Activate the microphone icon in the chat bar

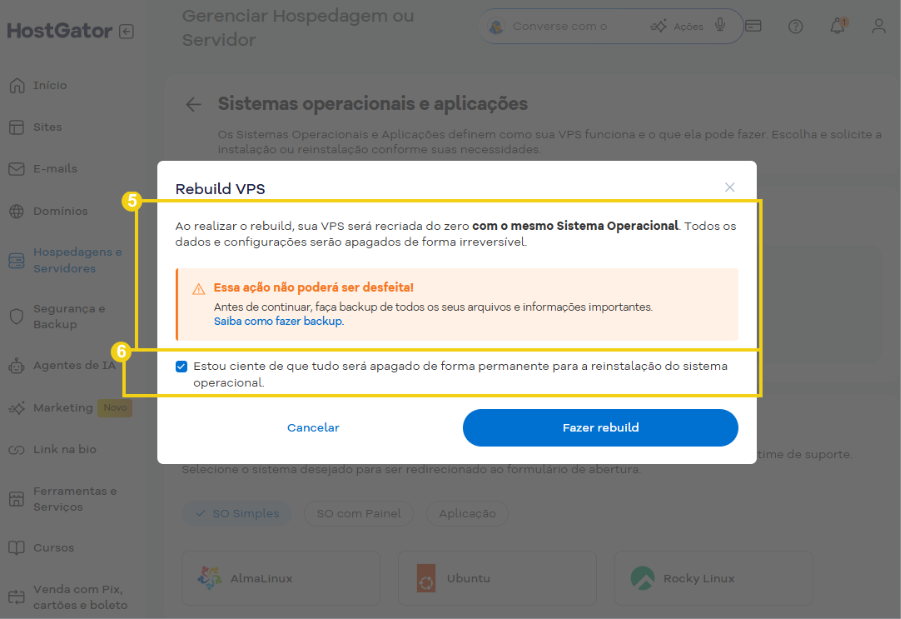pos(720,26)
